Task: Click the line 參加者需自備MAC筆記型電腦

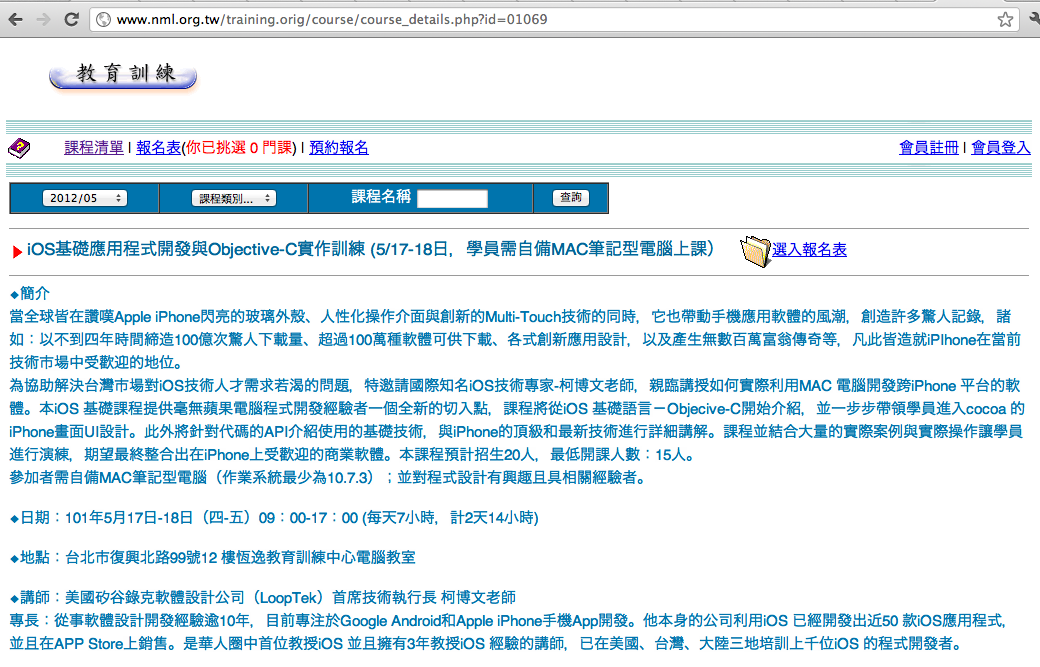Action: click(x=329, y=477)
